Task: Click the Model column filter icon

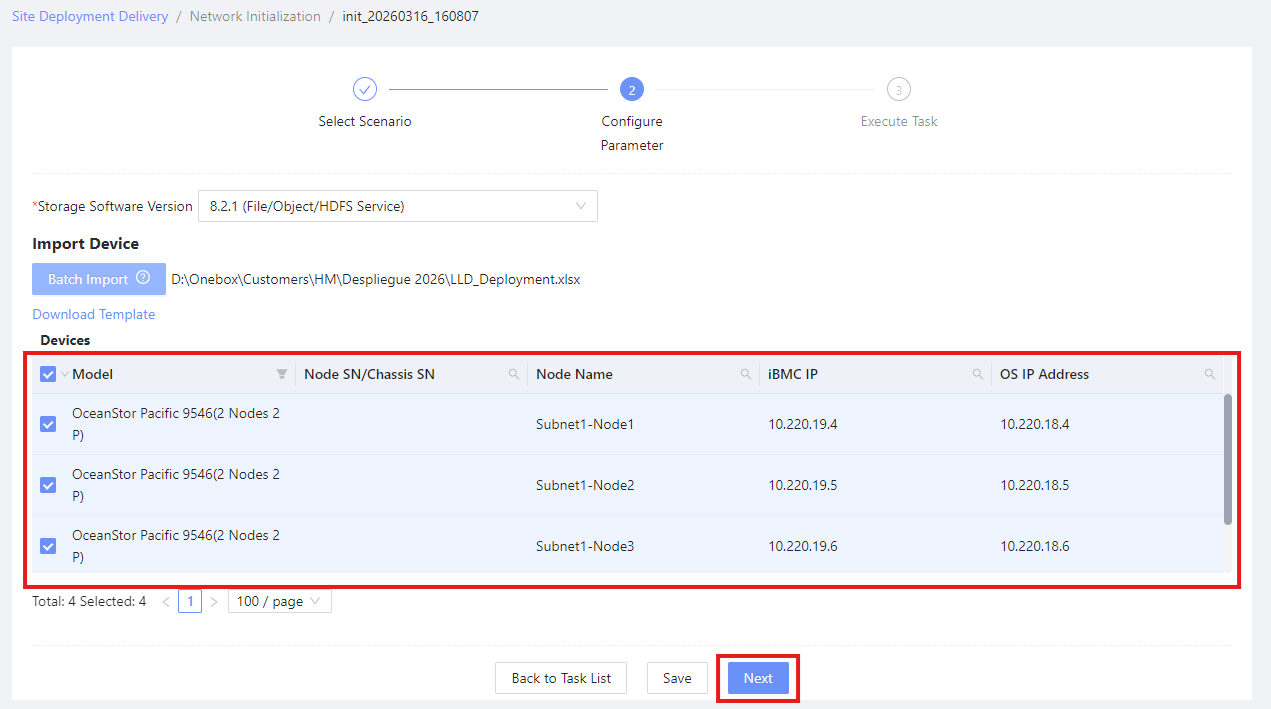Action: point(282,374)
